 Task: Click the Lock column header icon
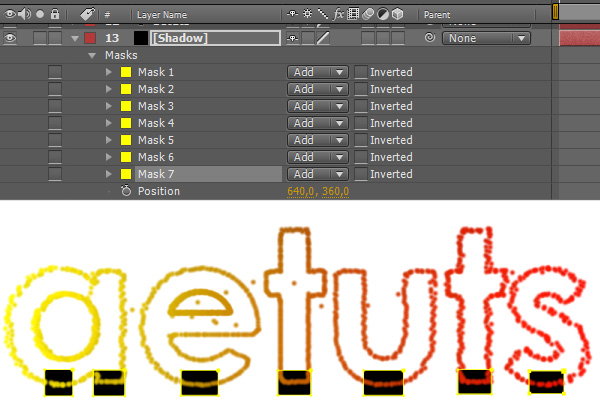[55, 15]
